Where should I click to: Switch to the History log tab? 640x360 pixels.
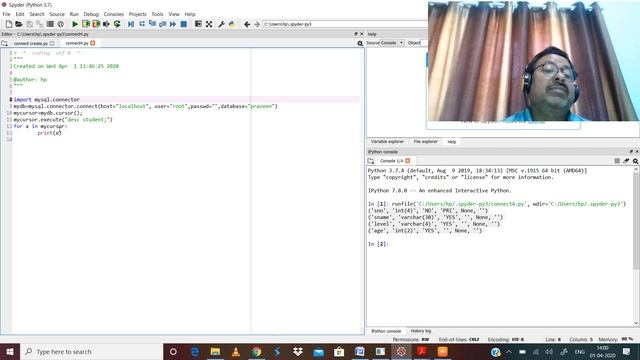pyautogui.click(x=421, y=331)
